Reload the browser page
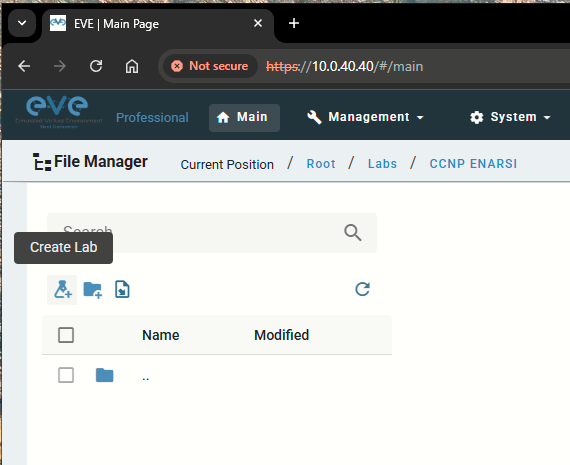This screenshot has height=465, width=570. [96, 66]
